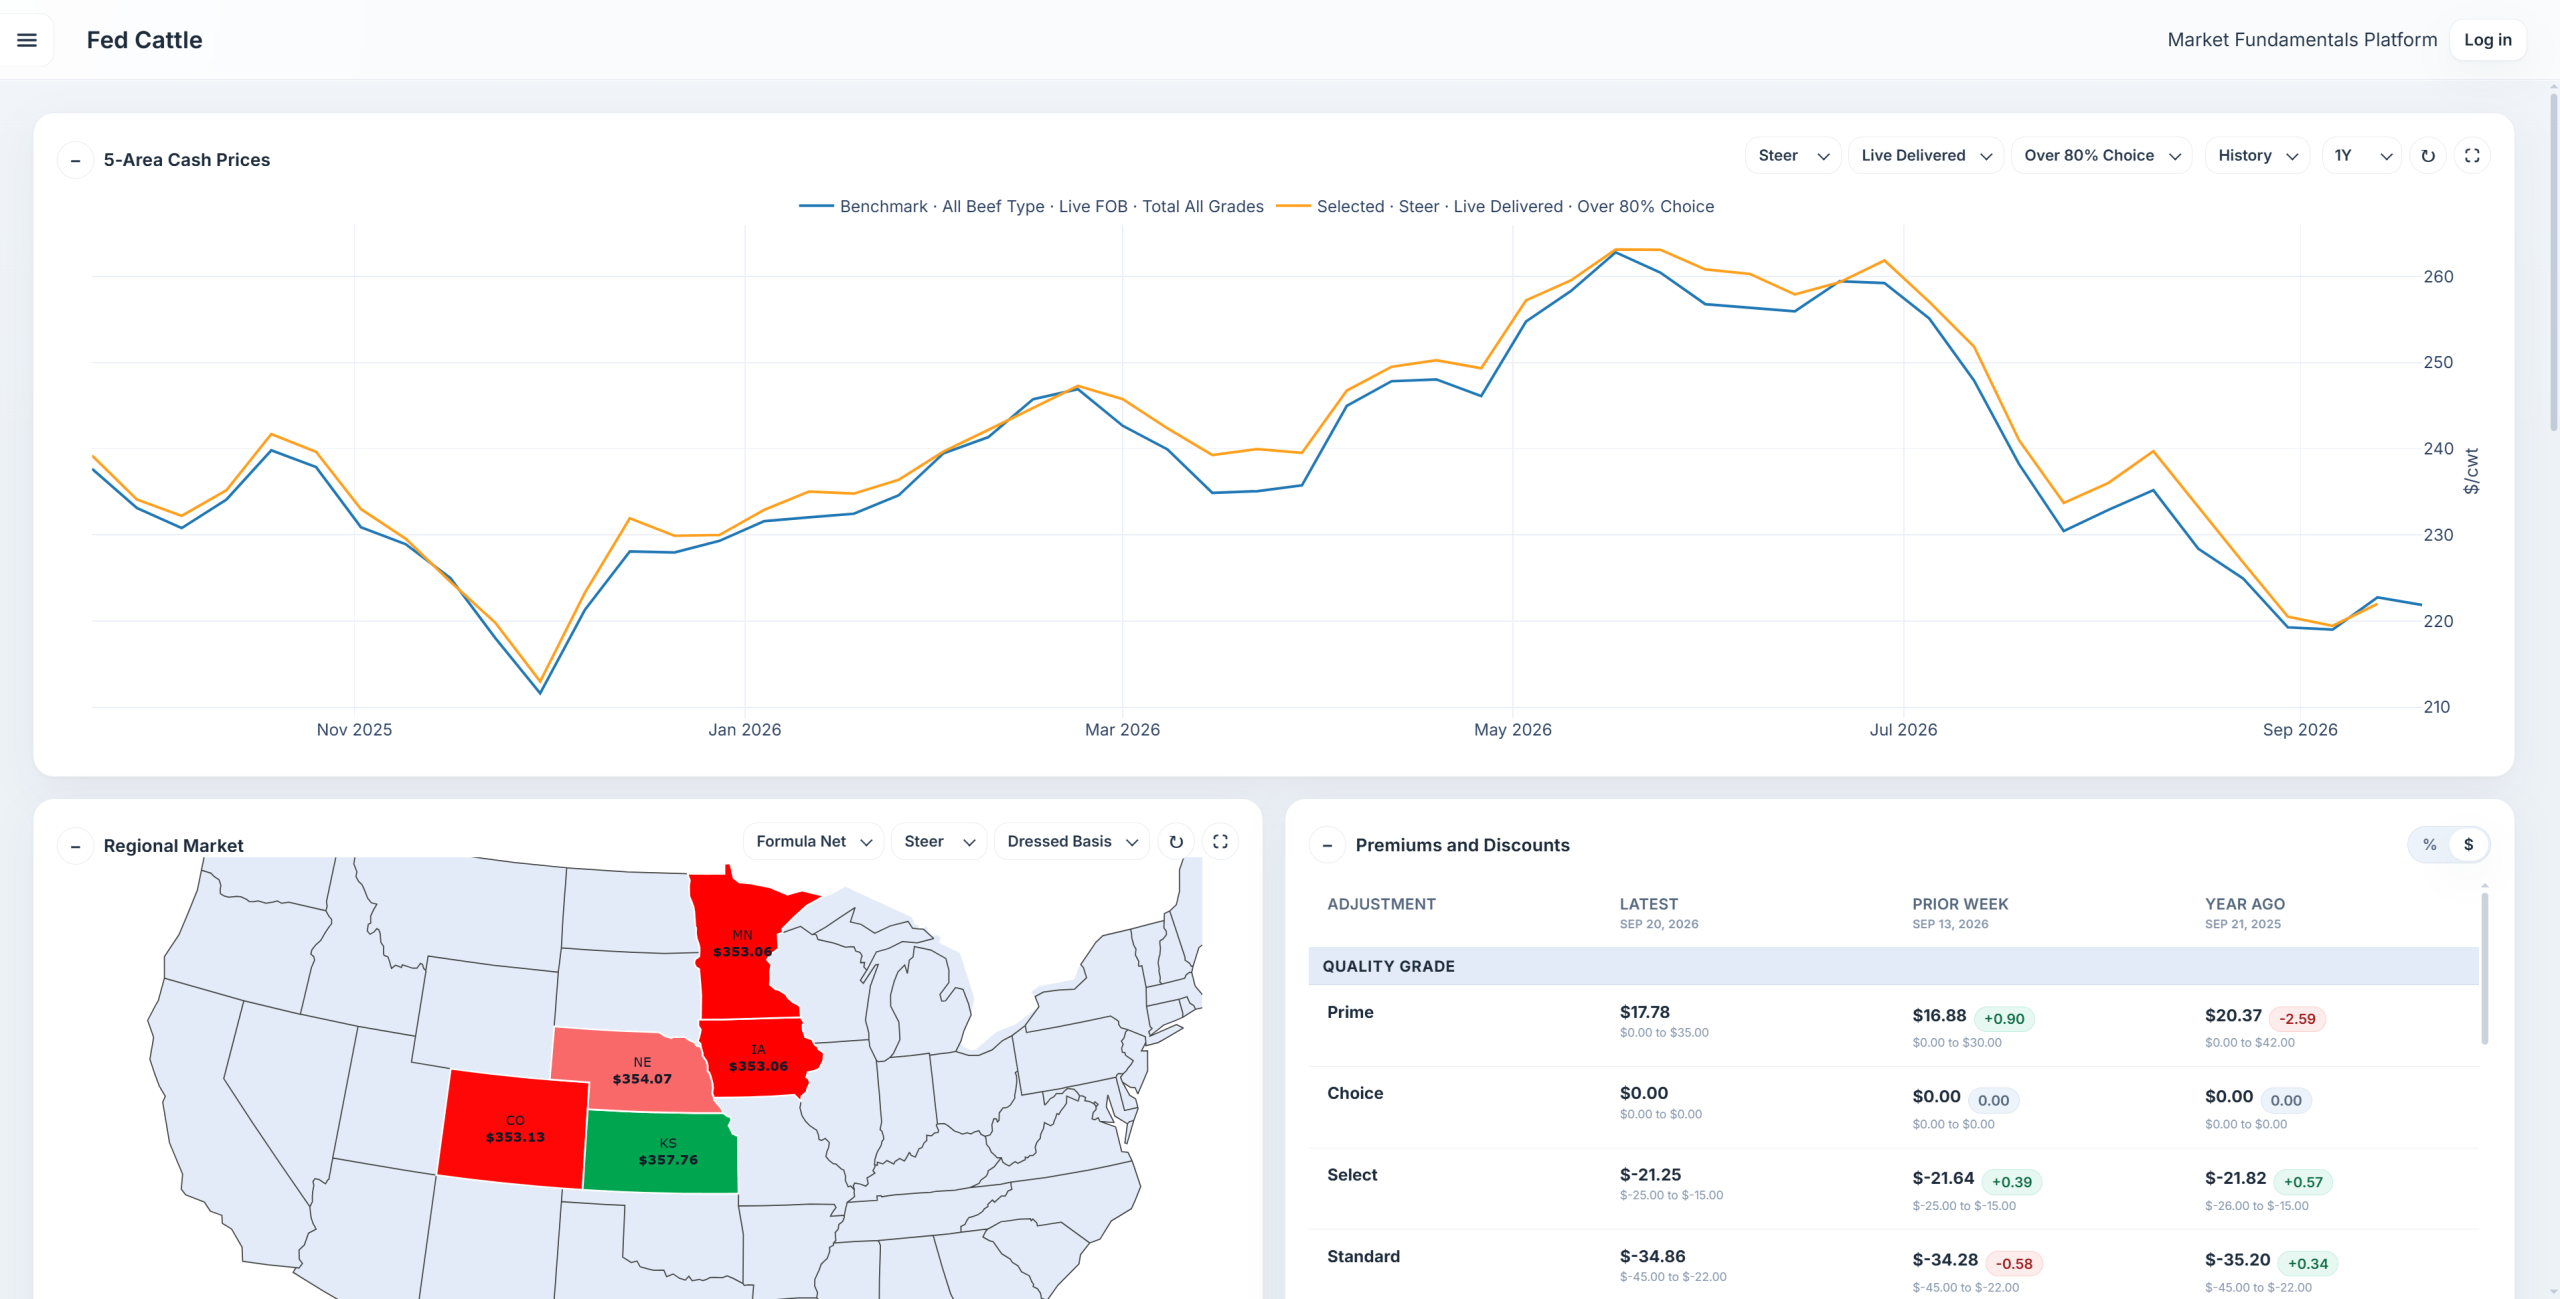Collapse the Regional Market panel
Image resolution: width=2560 pixels, height=1299 pixels.
coord(76,846)
